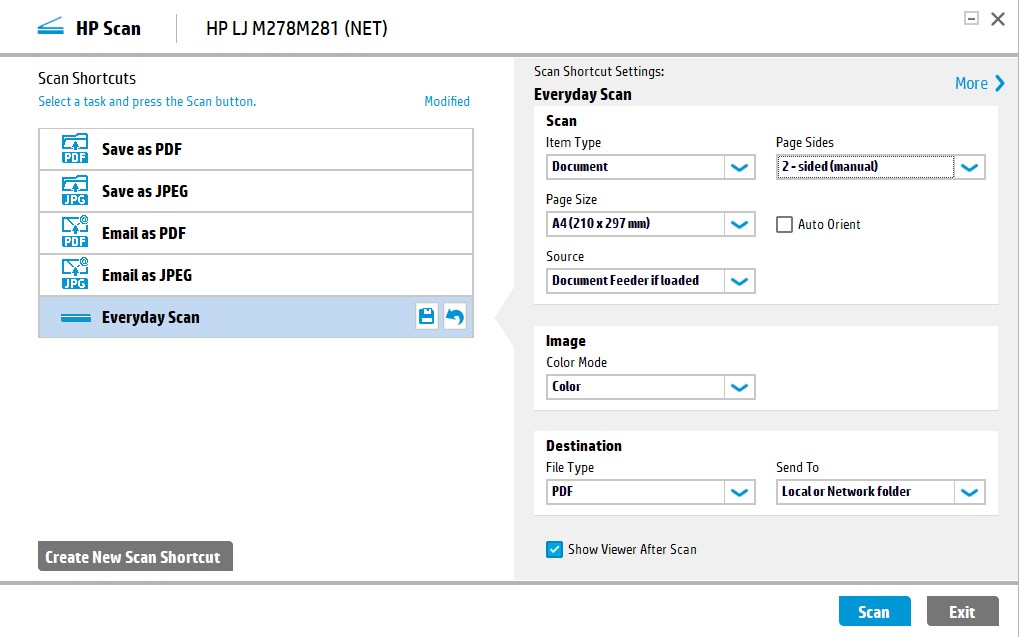Viewport: 1019px width, 637px height.
Task: Enable the Auto Orient checkbox
Action: tap(785, 224)
